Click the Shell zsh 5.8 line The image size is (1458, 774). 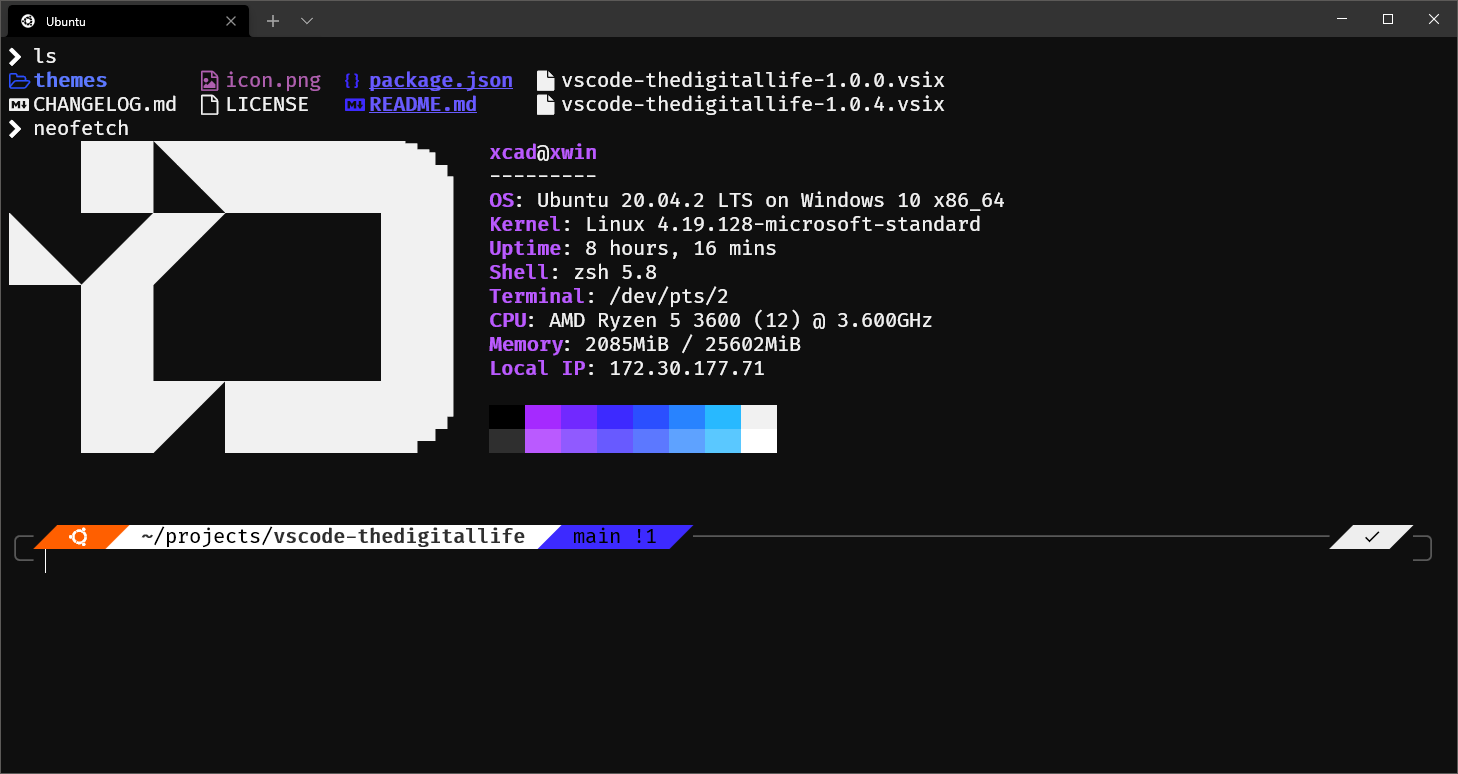(x=573, y=272)
